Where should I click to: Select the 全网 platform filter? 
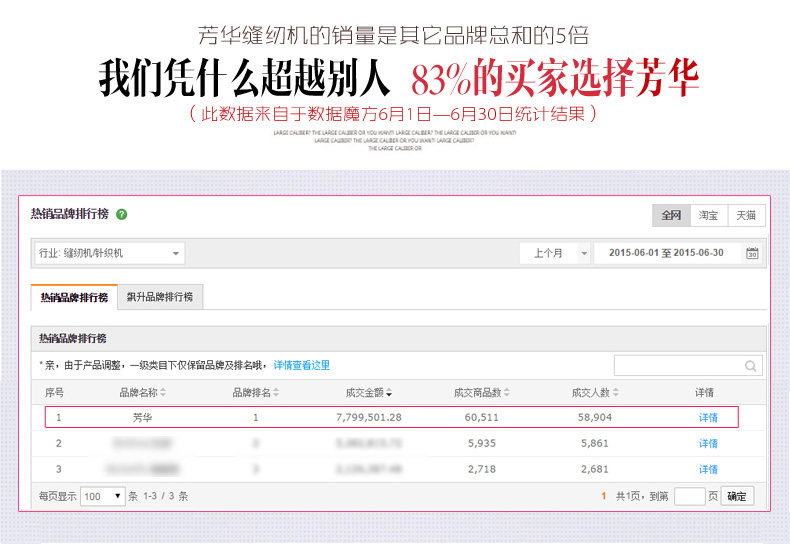(671, 216)
